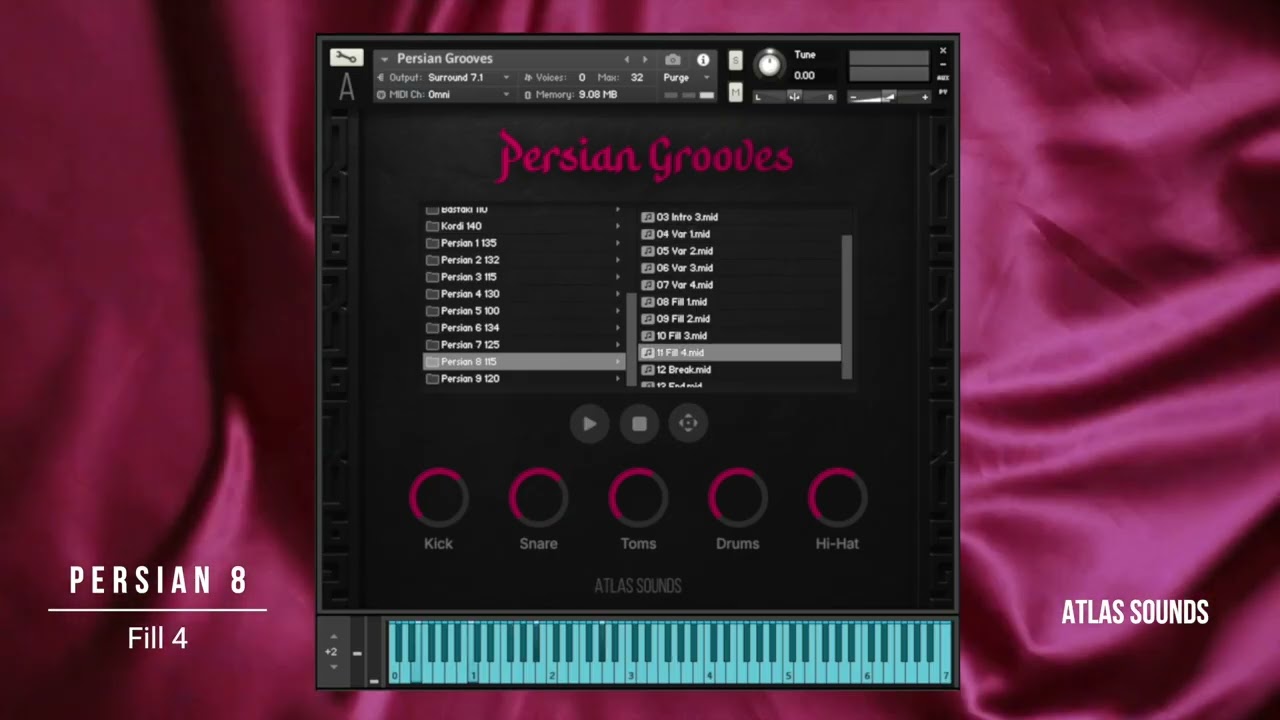Viewport: 1280px width, 720px height.
Task: Open instrument edit mode with the wrench icon
Action: click(346, 57)
